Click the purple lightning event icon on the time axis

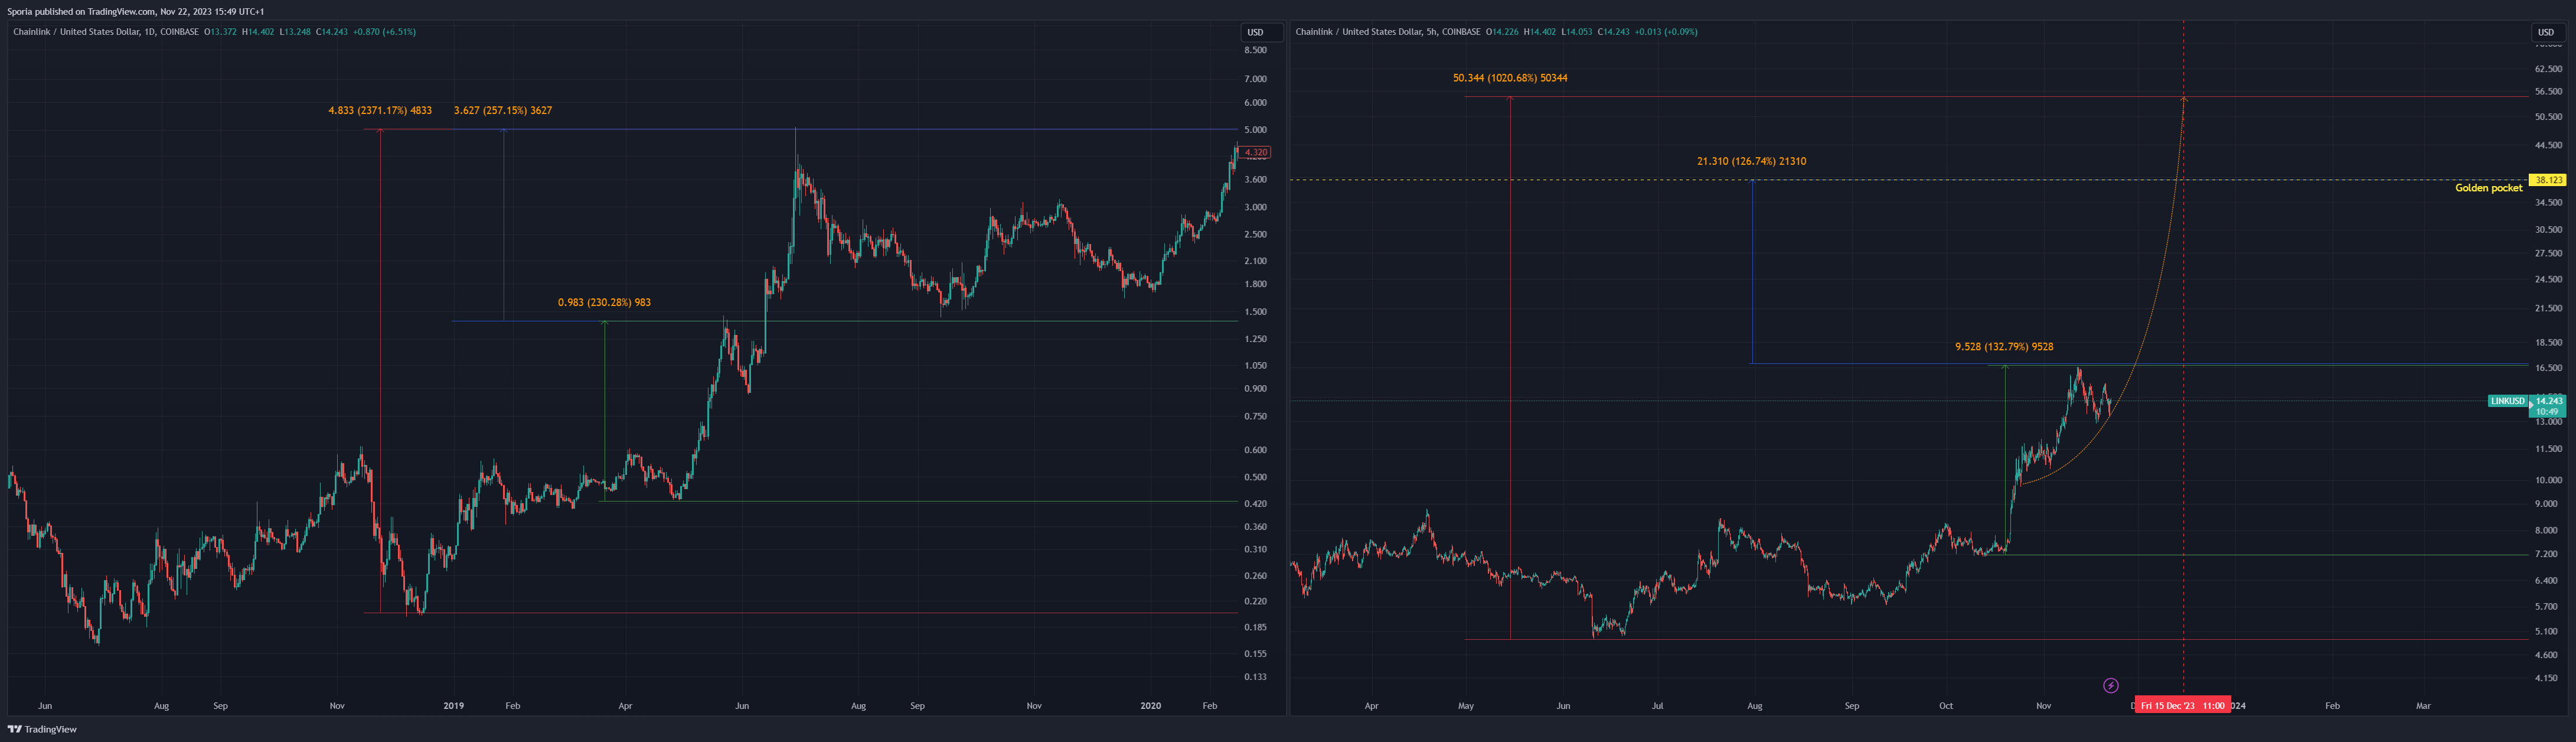click(x=2110, y=685)
